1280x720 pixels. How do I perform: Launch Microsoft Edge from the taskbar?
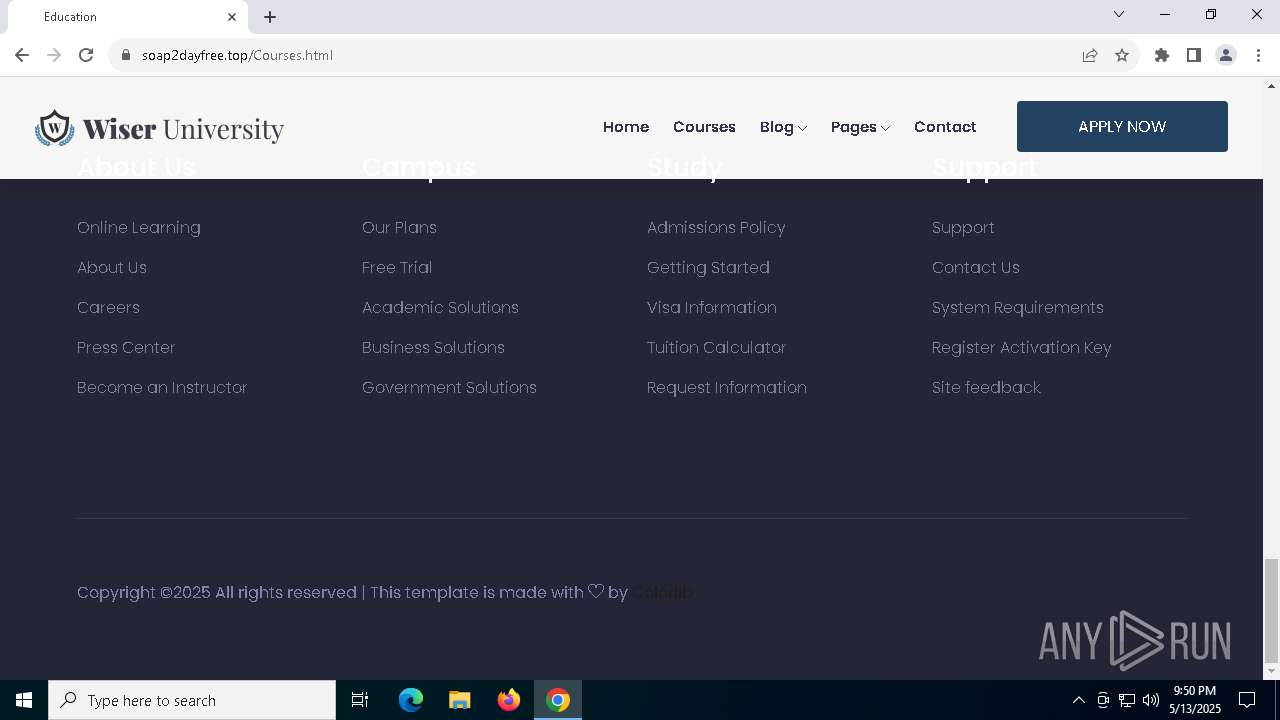coord(411,700)
